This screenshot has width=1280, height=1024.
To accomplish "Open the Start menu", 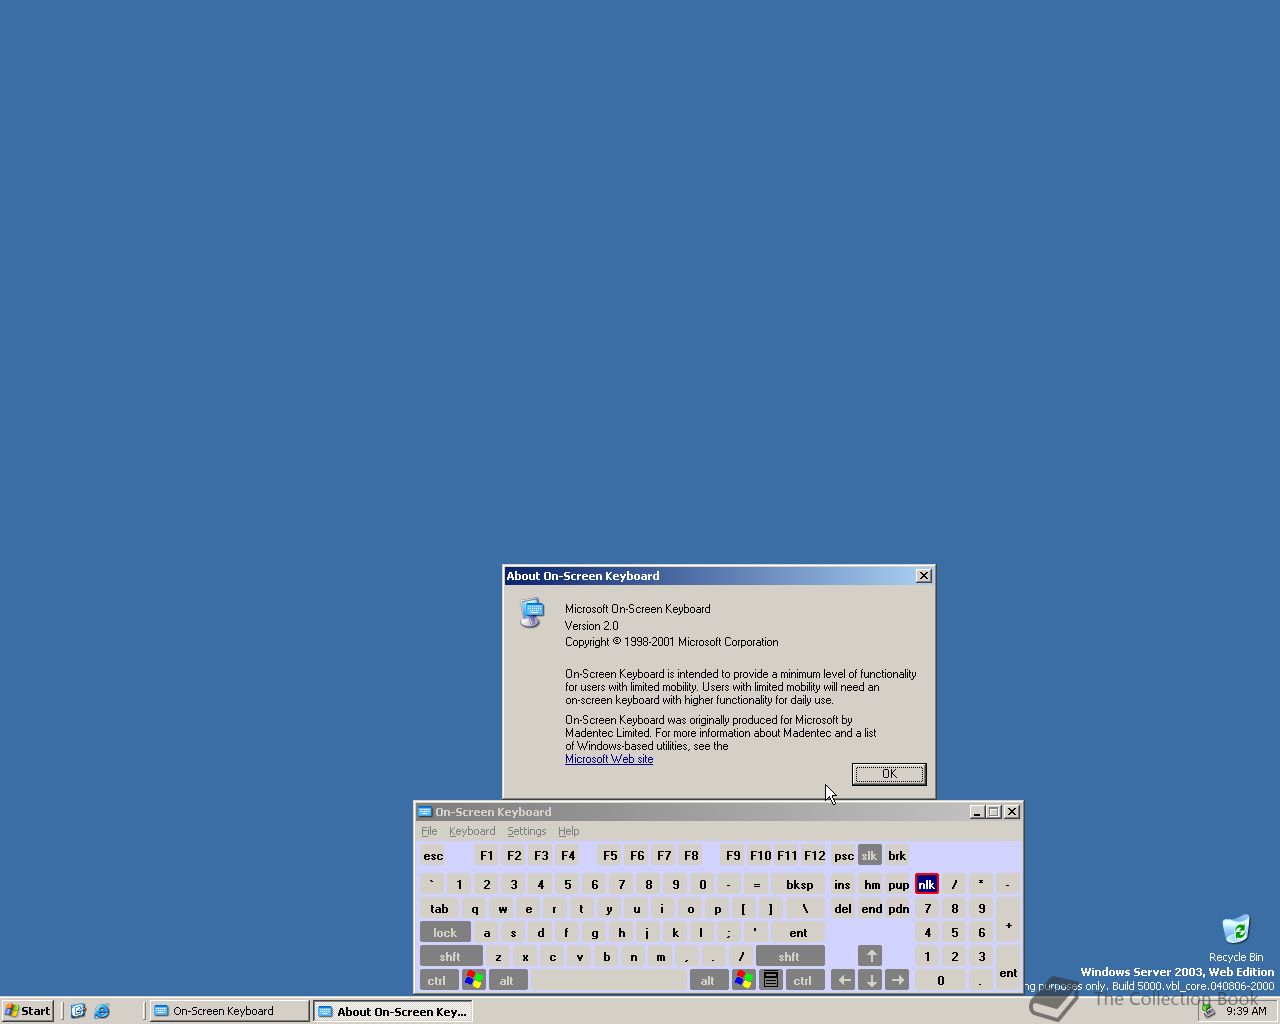I will click(x=28, y=1011).
